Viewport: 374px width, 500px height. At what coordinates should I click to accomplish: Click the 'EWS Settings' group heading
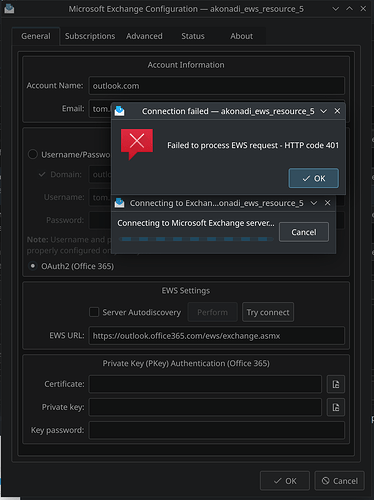coord(186,291)
